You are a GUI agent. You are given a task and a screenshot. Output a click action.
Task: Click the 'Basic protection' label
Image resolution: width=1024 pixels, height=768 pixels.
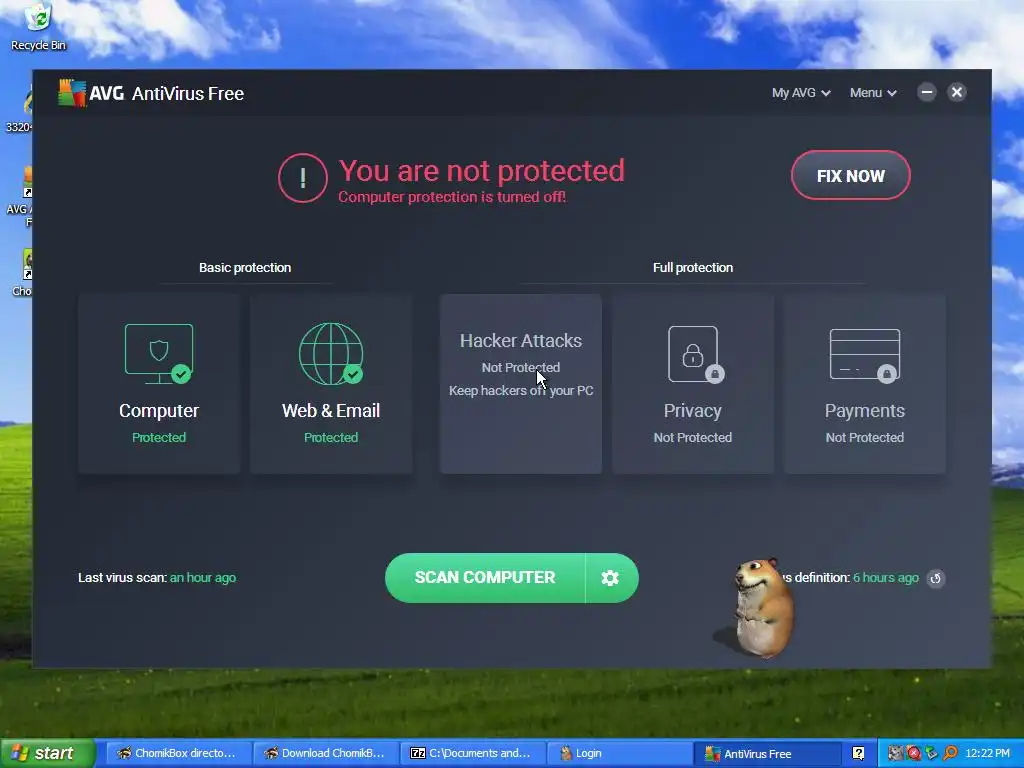[245, 267]
